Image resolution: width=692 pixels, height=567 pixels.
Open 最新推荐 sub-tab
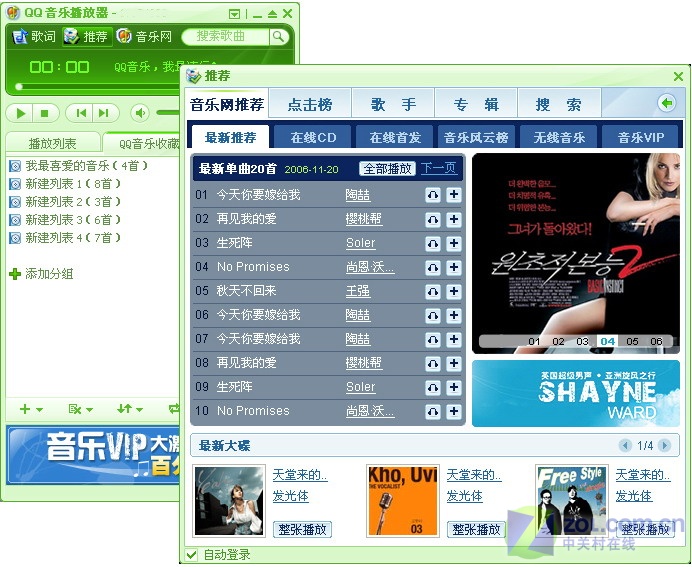click(230, 137)
